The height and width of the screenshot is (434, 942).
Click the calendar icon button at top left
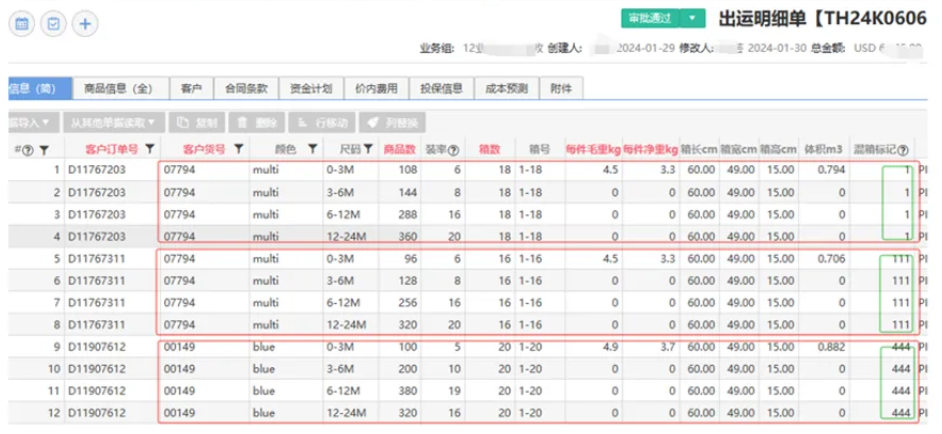[x=22, y=22]
